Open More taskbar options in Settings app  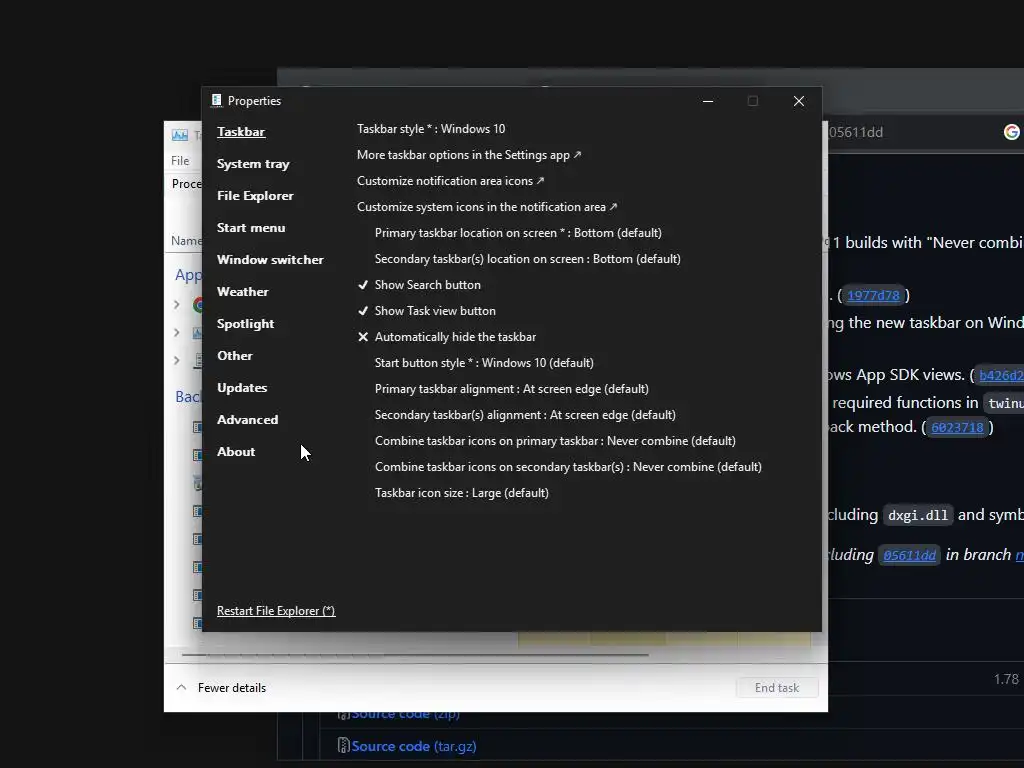[468, 155]
